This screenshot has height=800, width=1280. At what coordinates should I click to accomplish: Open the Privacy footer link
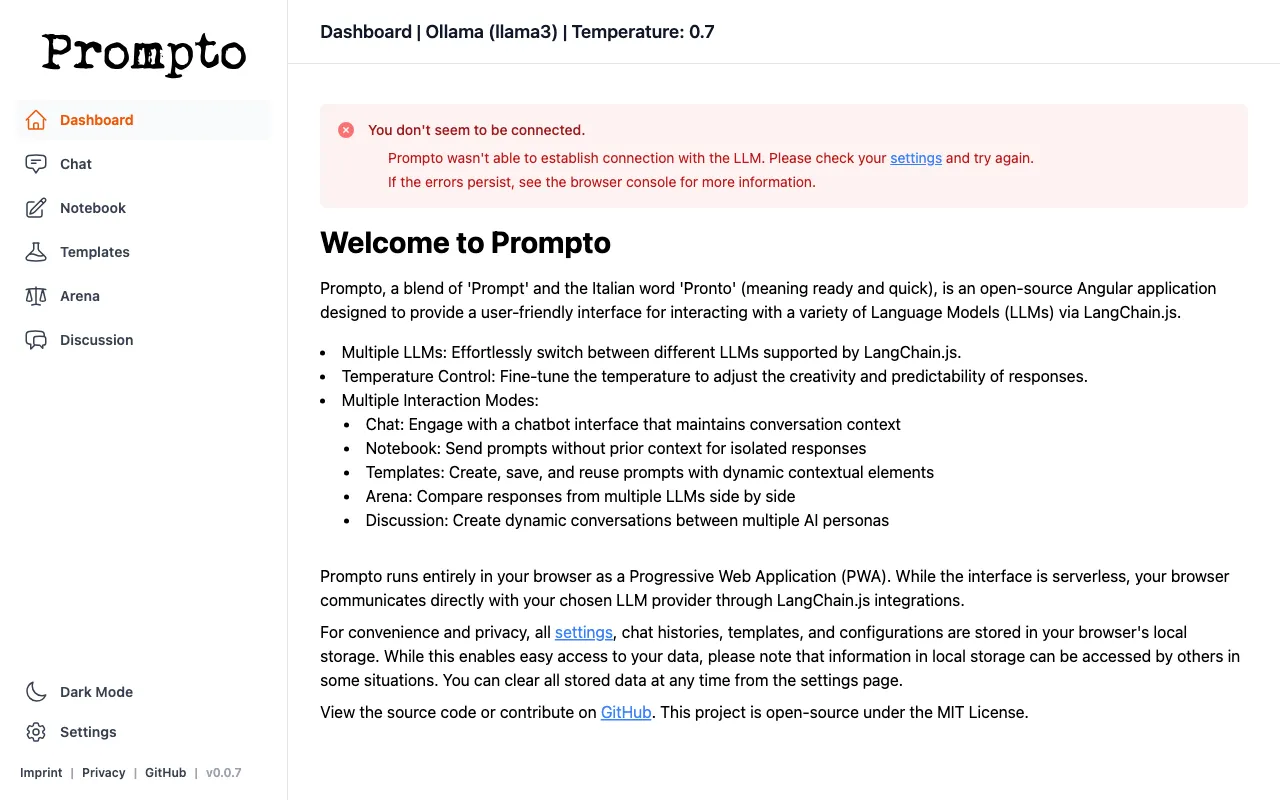[x=104, y=773]
